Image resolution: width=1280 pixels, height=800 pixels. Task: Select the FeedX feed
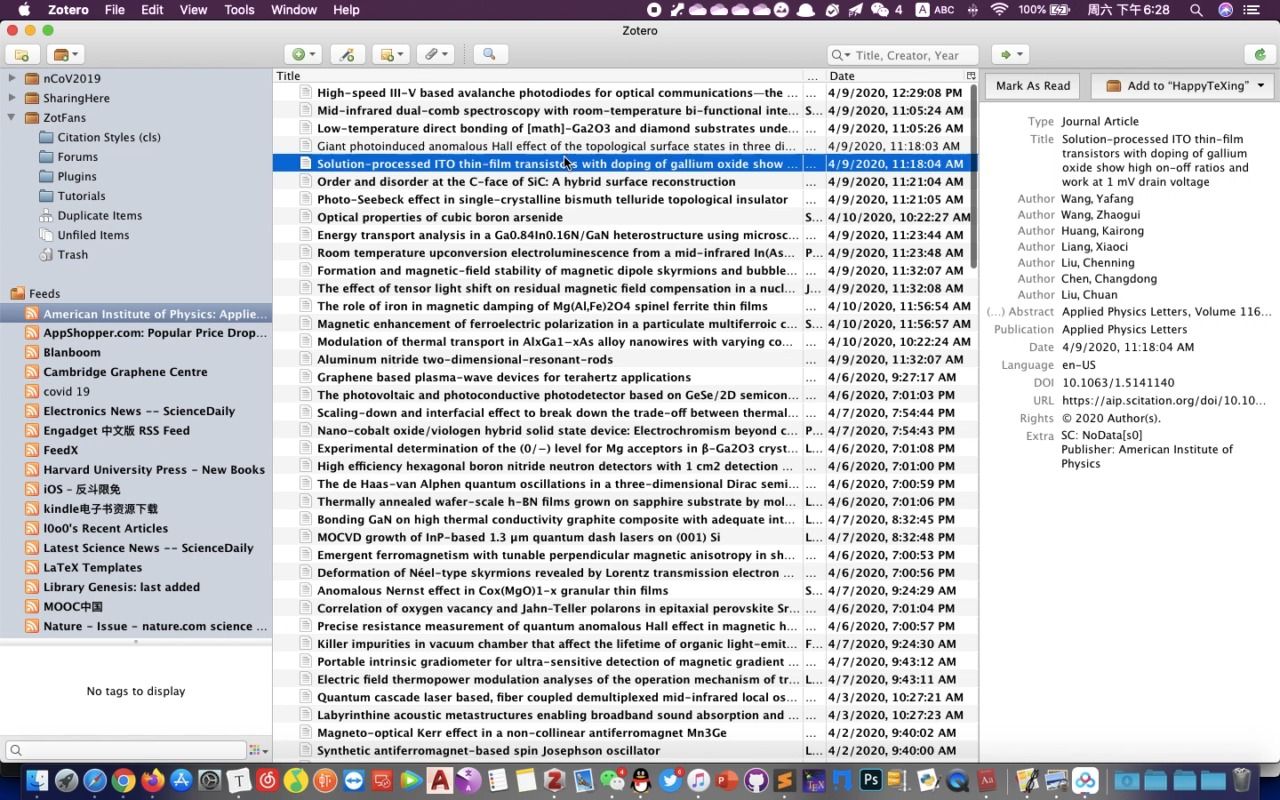(x=60, y=450)
